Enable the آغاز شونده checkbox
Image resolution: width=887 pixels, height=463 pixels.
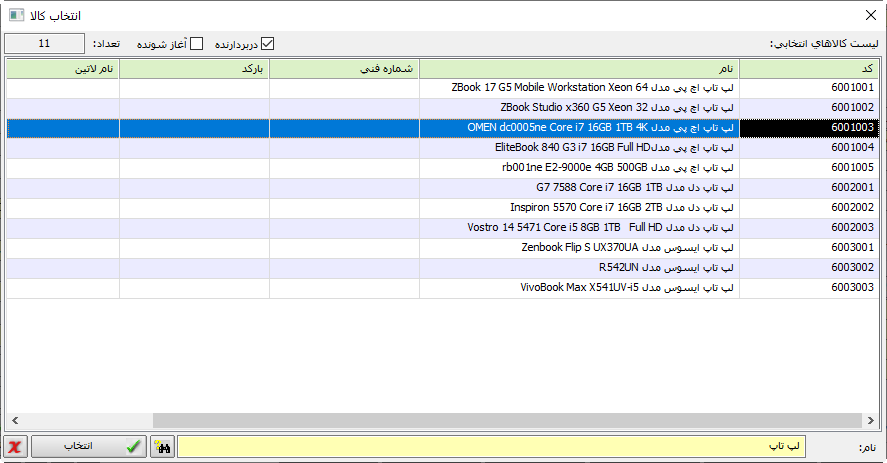click(x=196, y=44)
